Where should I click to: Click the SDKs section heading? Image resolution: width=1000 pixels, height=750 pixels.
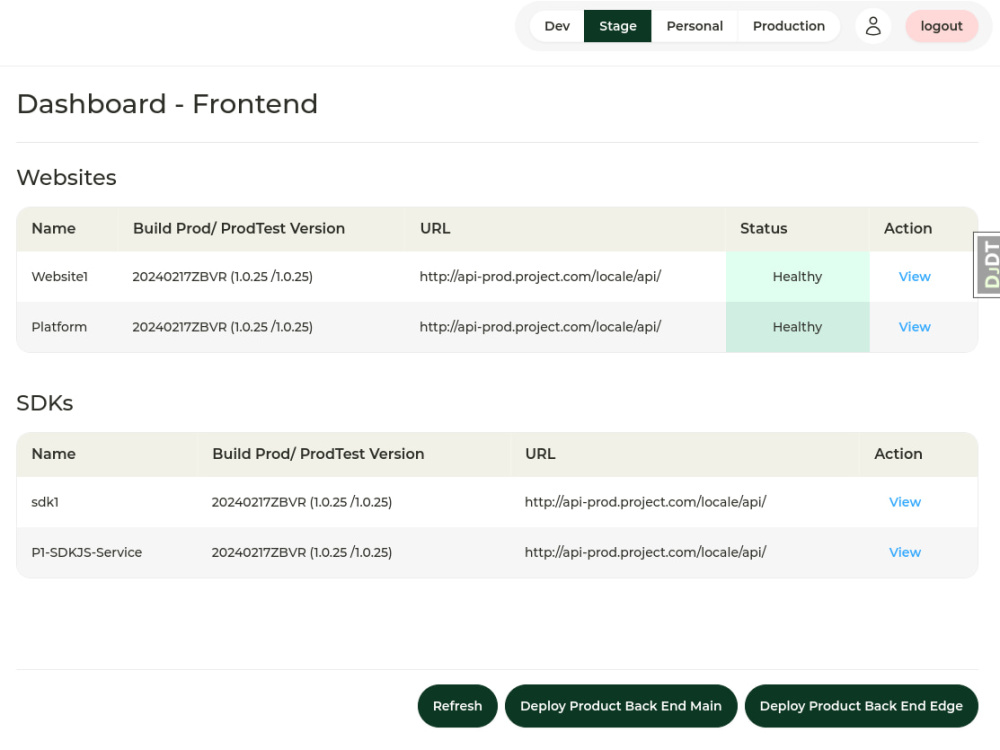45,403
